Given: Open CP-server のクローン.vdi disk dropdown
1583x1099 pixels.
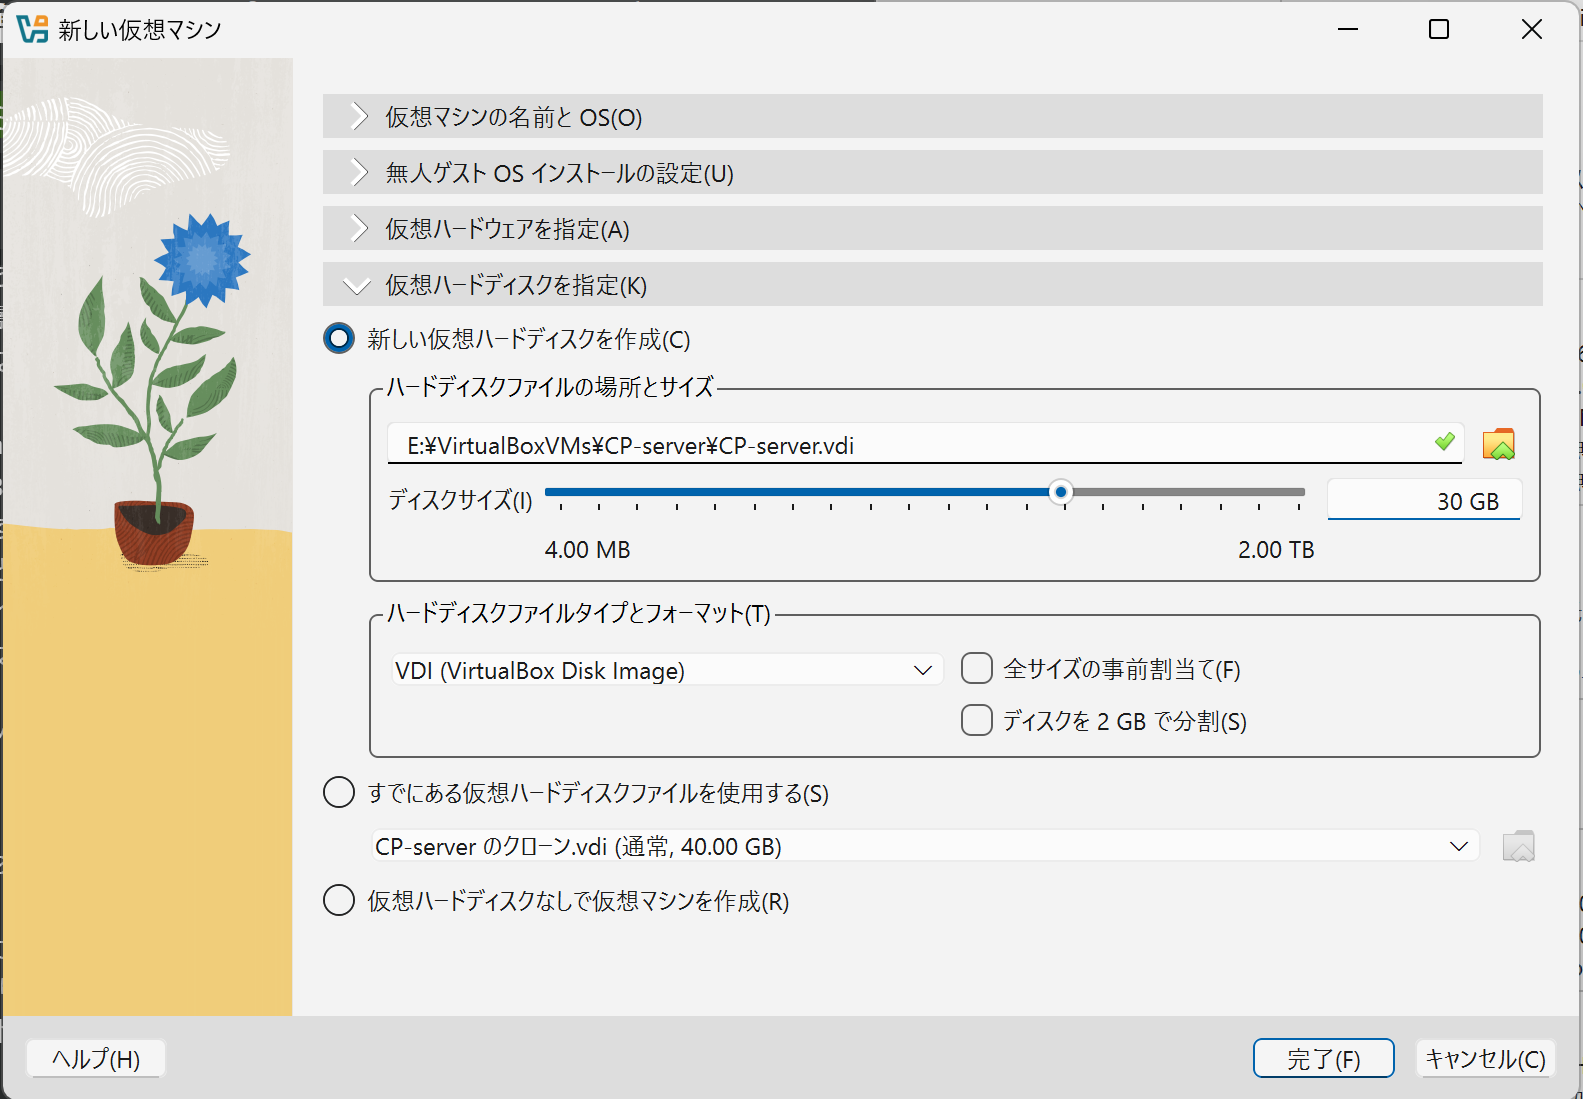Looking at the screenshot, I should (925, 846).
